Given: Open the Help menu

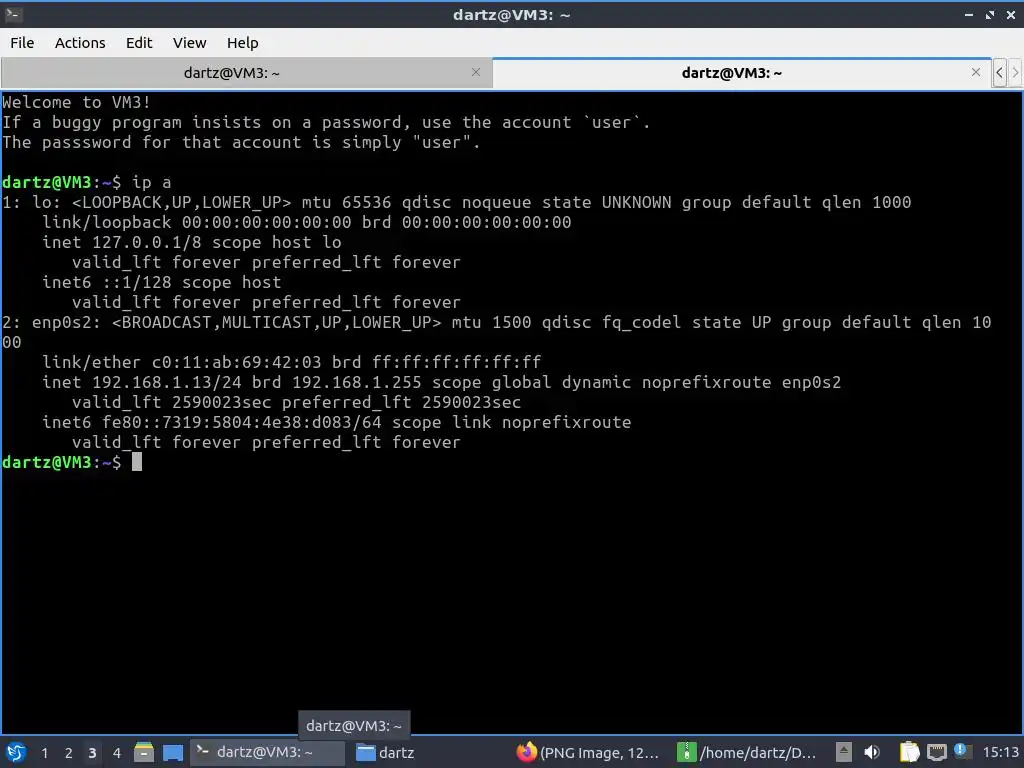Looking at the screenshot, I should click(242, 42).
